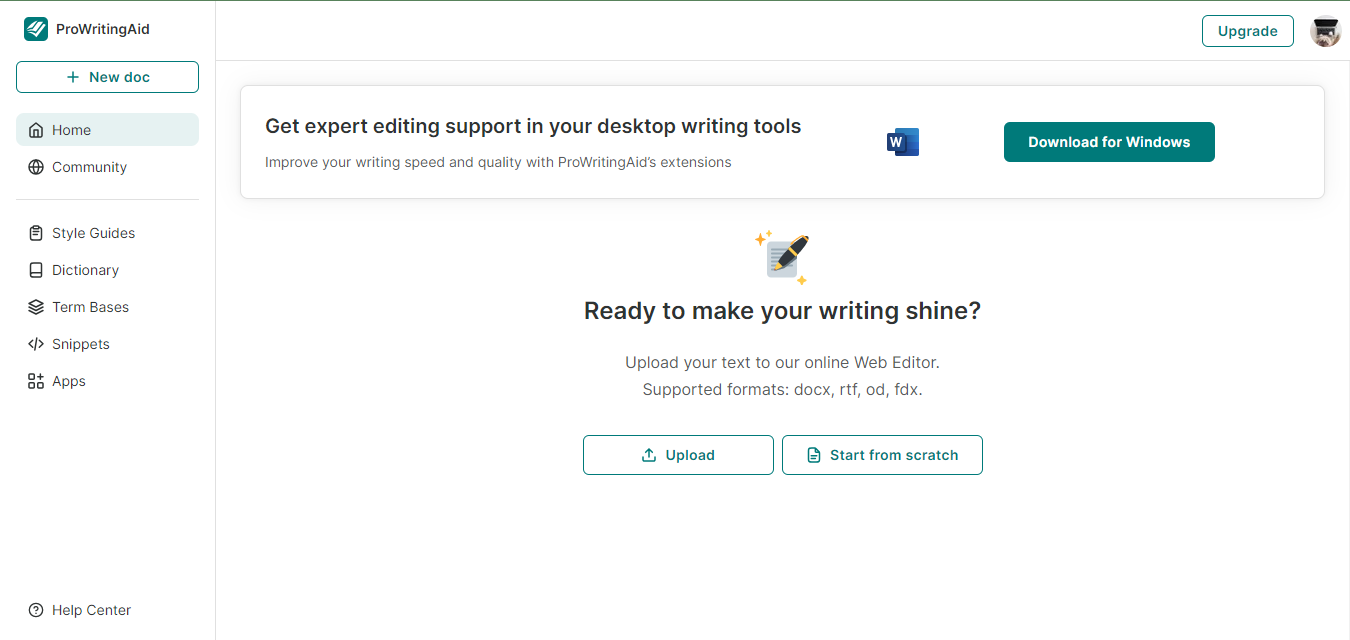
Task: Open the user profile avatar
Action: pyautogui.click(x=1325, y=31)
